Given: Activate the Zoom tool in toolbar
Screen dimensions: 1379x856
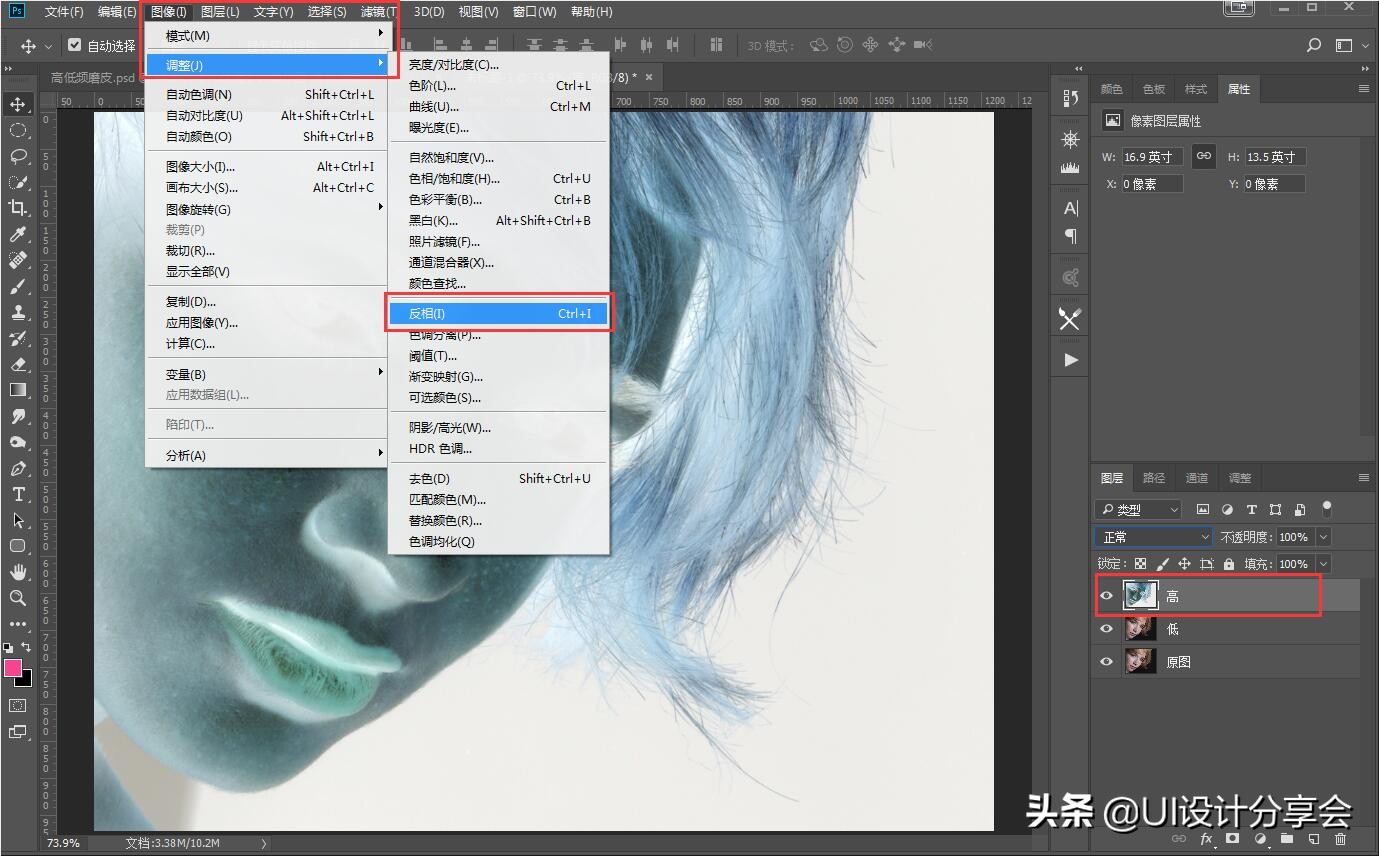Looking at the screenshot, I should pyautogui.click(x=18, y=598).
